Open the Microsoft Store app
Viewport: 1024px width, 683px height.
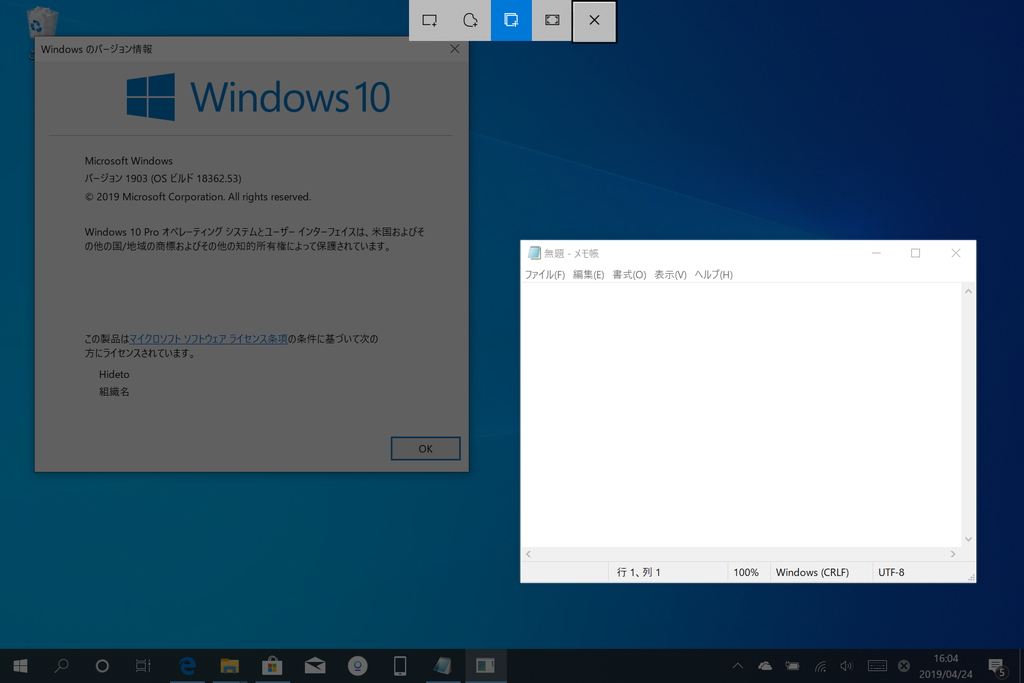pyautogui.click(x=272, y=665)
